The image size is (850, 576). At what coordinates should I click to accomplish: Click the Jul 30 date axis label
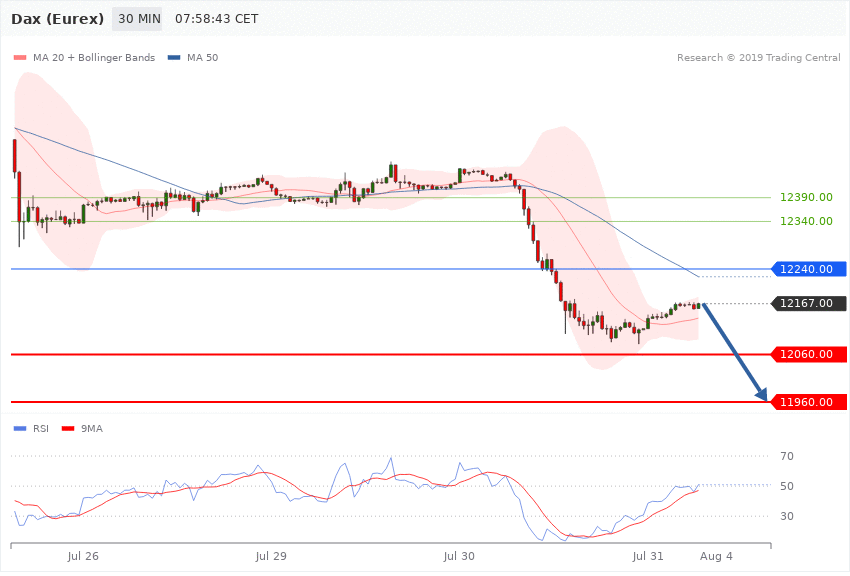tap(459, 556)
